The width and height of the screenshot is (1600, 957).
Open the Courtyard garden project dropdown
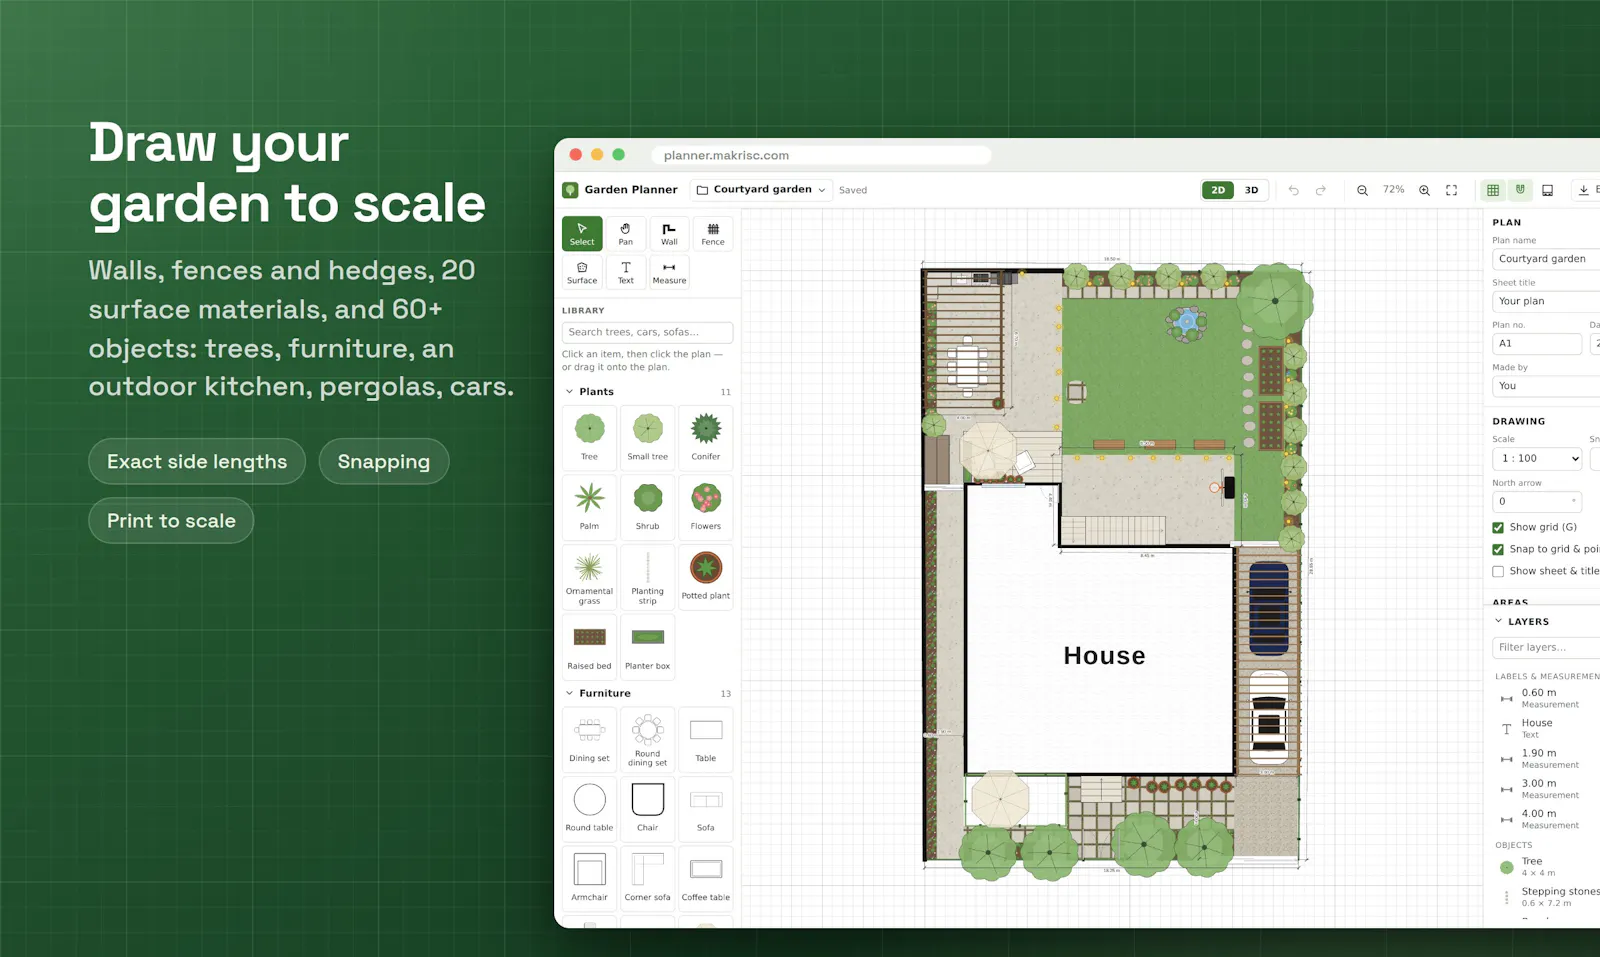pos(761,190)
